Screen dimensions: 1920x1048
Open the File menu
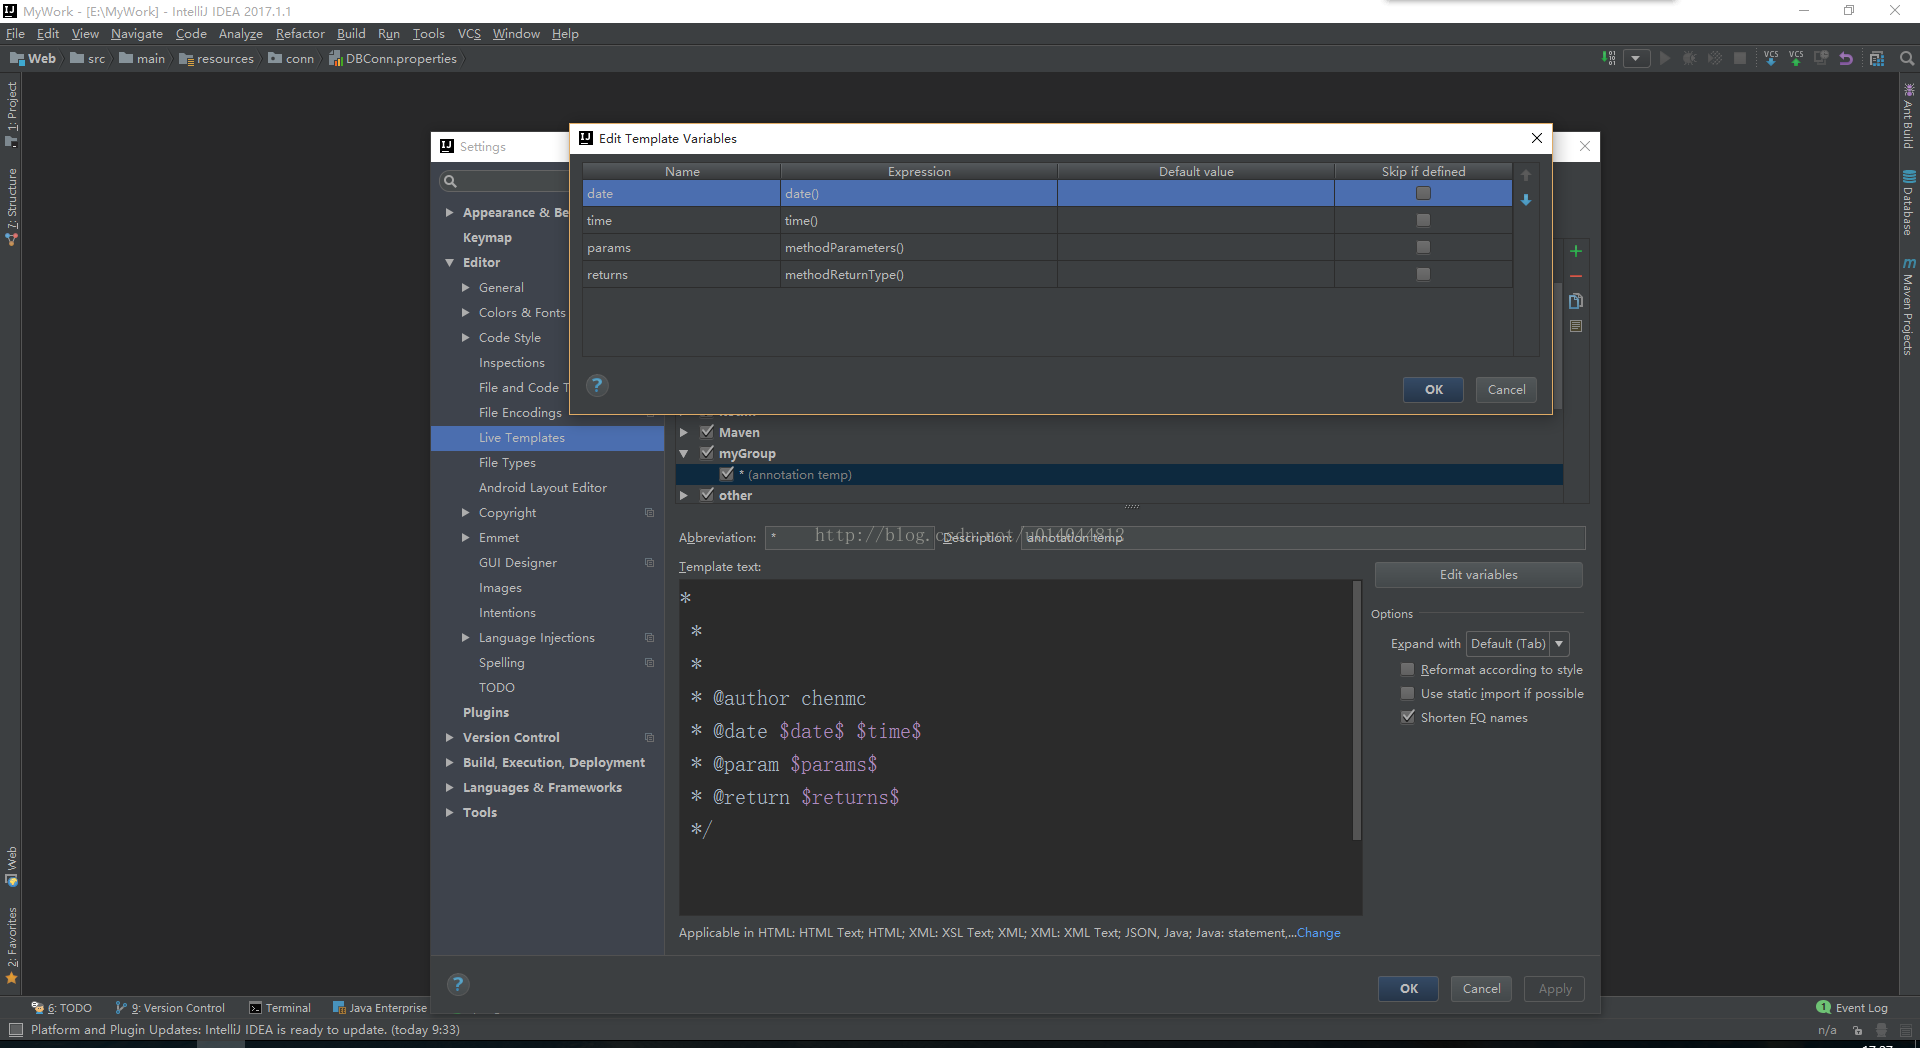click(x=15, y=33)
